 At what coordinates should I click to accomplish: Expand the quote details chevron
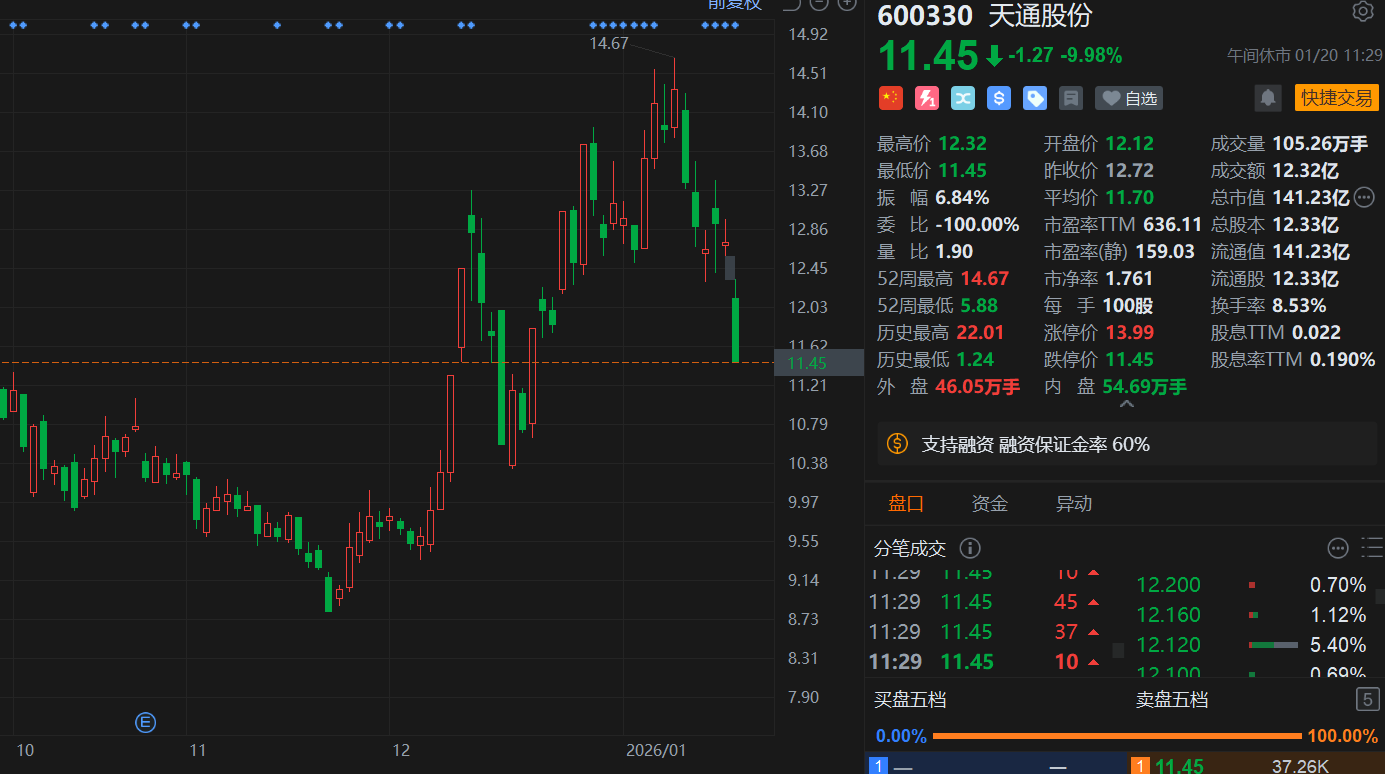click(x=1126, y=405)
